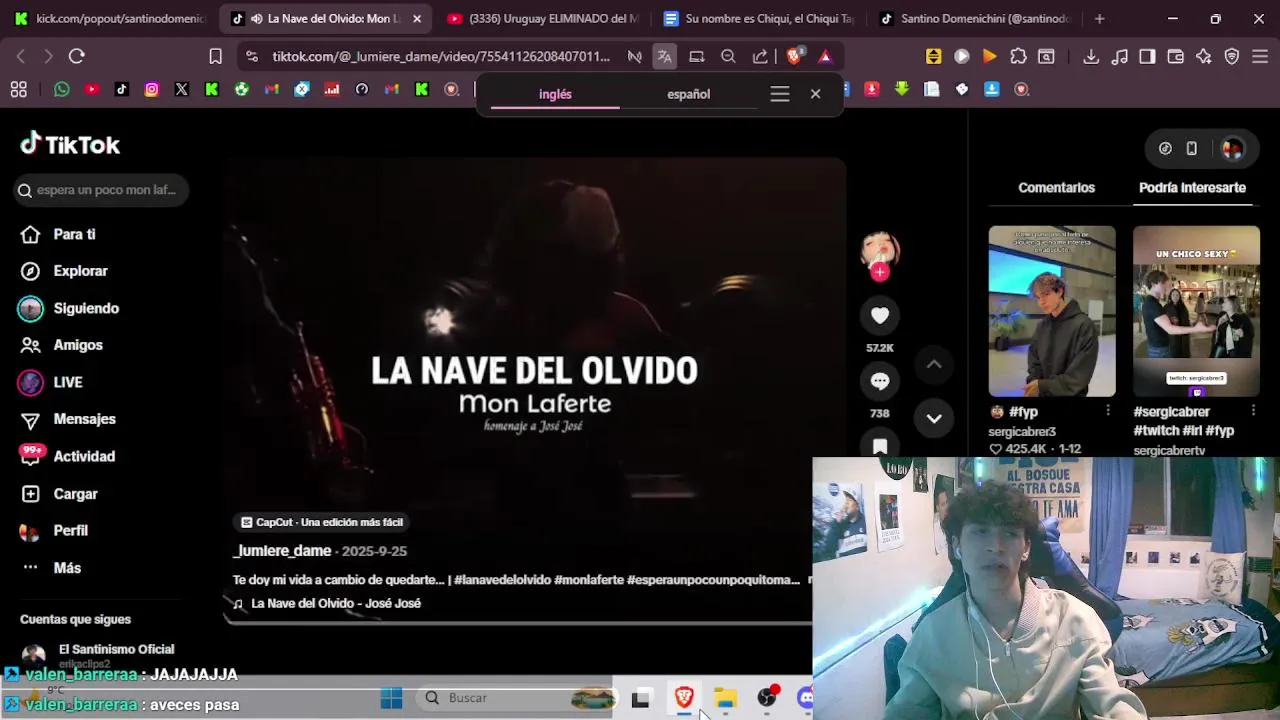The width and height of the screenshot is (1280, 720).
Task: Like the video with the heart icon
Action: tap(880, 316)
